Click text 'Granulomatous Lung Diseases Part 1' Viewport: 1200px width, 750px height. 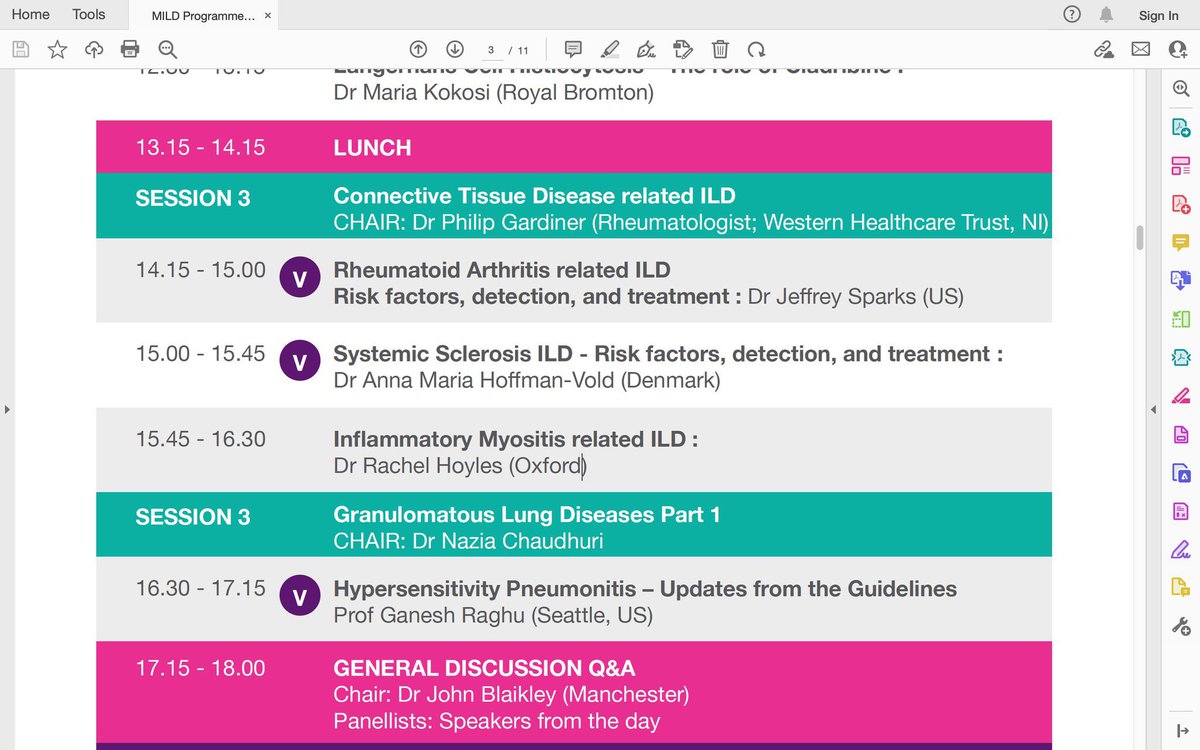[527, 515]
